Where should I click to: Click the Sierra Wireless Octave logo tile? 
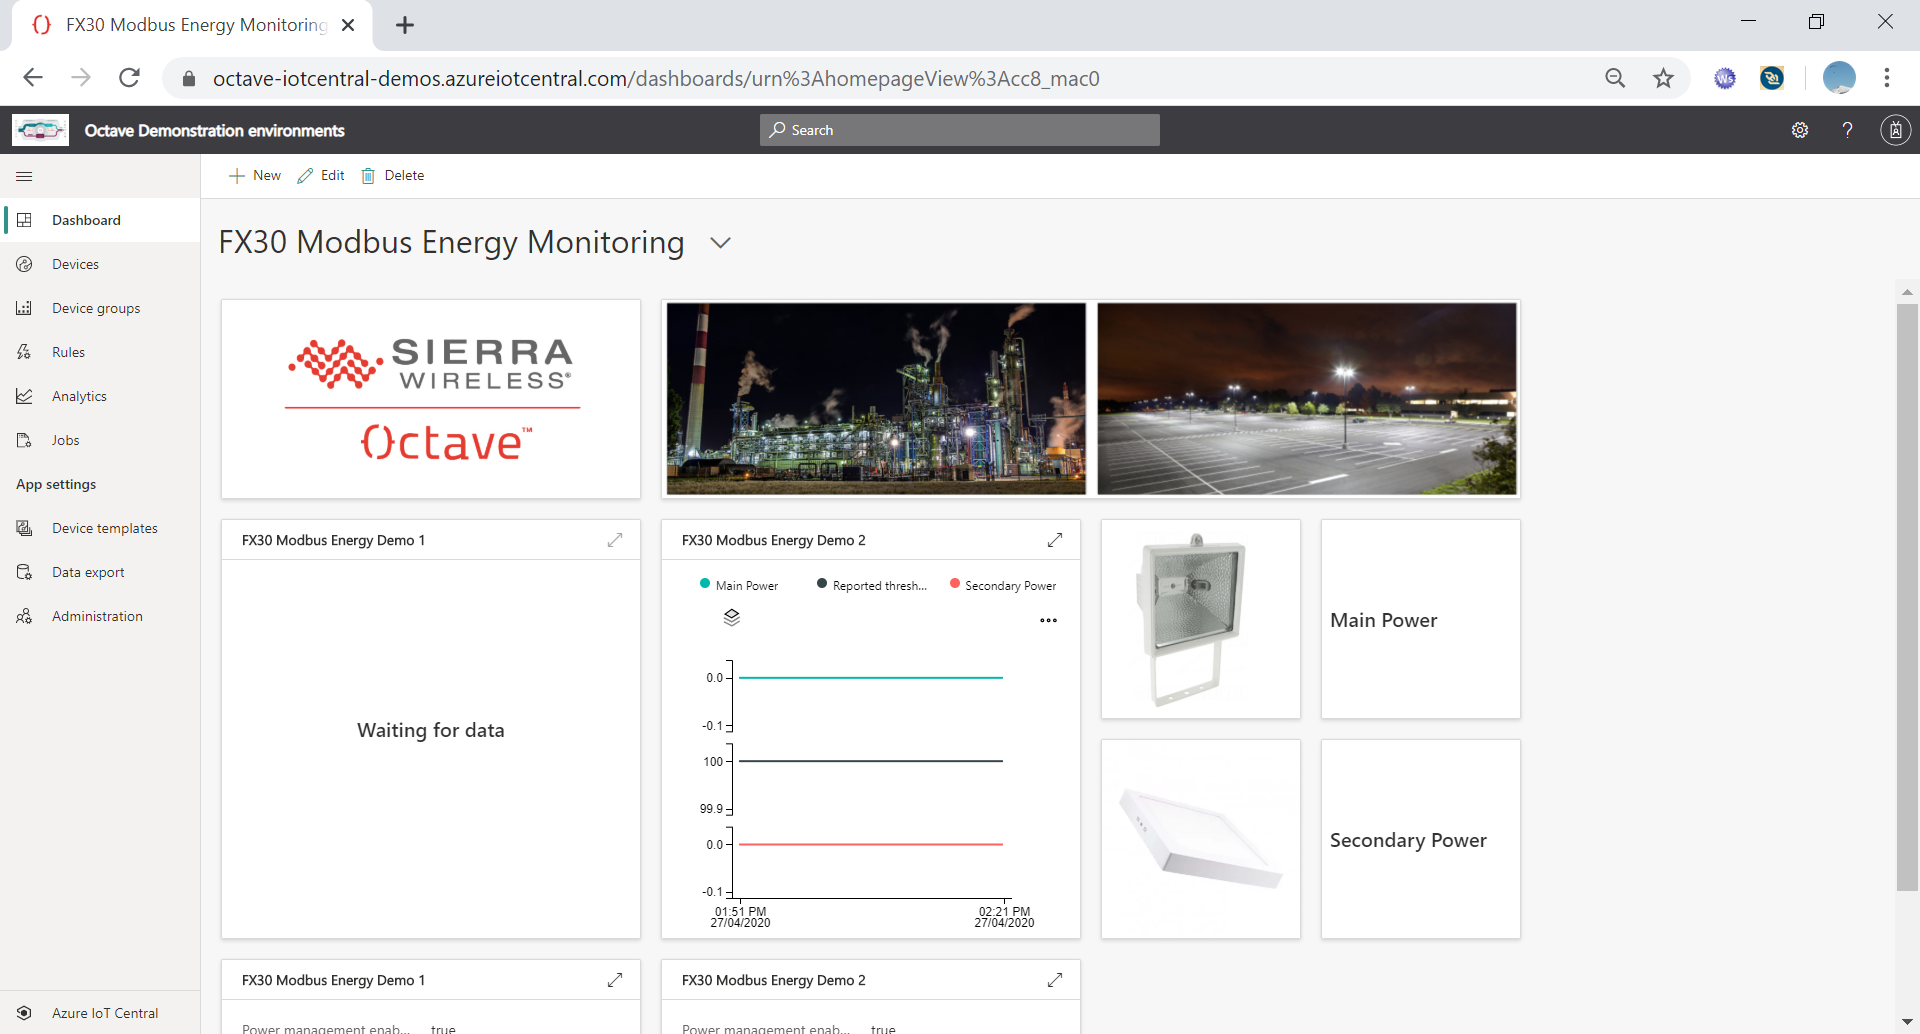pos(431,399)
